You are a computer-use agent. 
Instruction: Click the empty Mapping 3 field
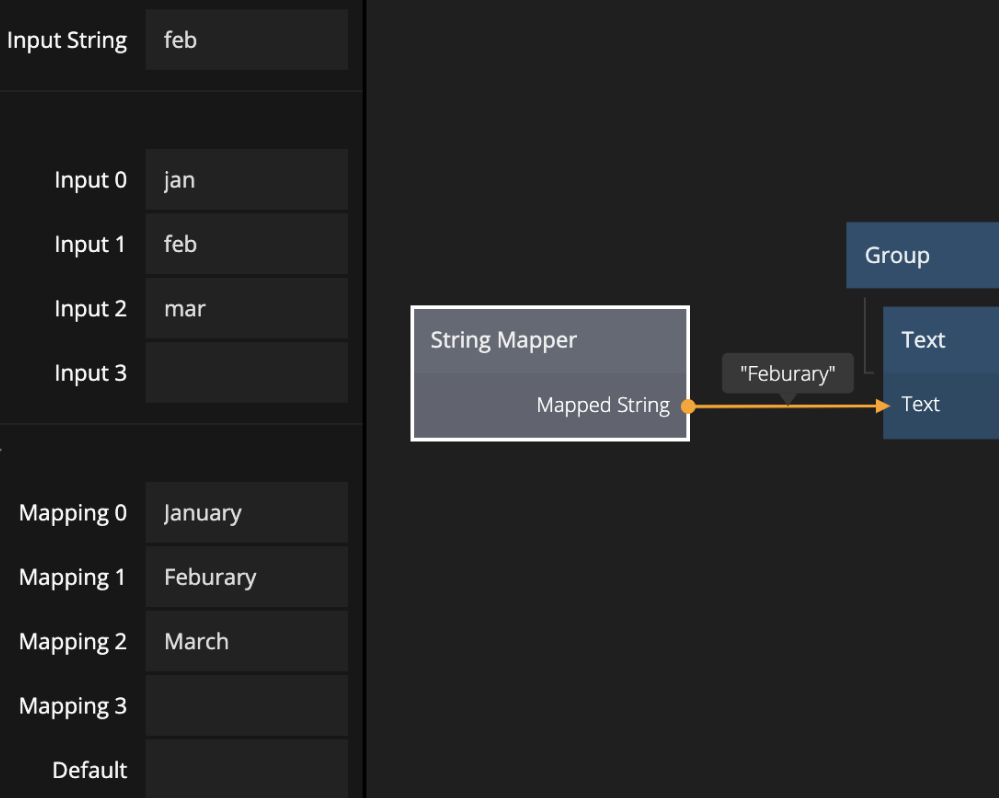246,705
